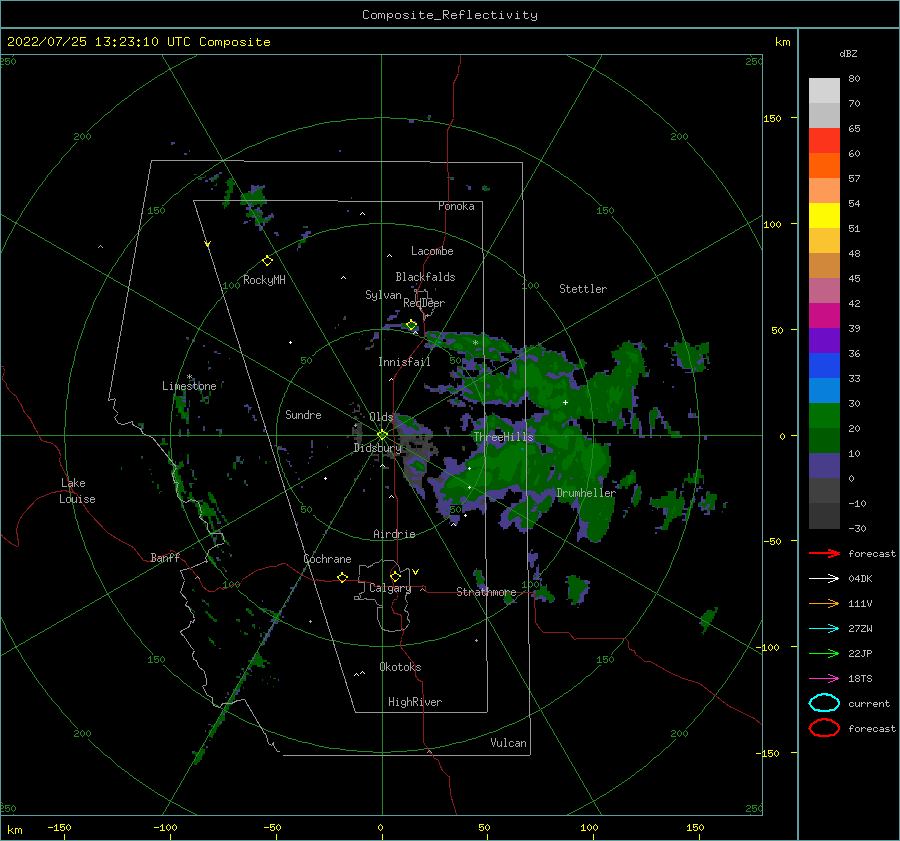This screenshot has height=841, width=900.
Task: Click the ThreeHills label
Action: (503, 437)
